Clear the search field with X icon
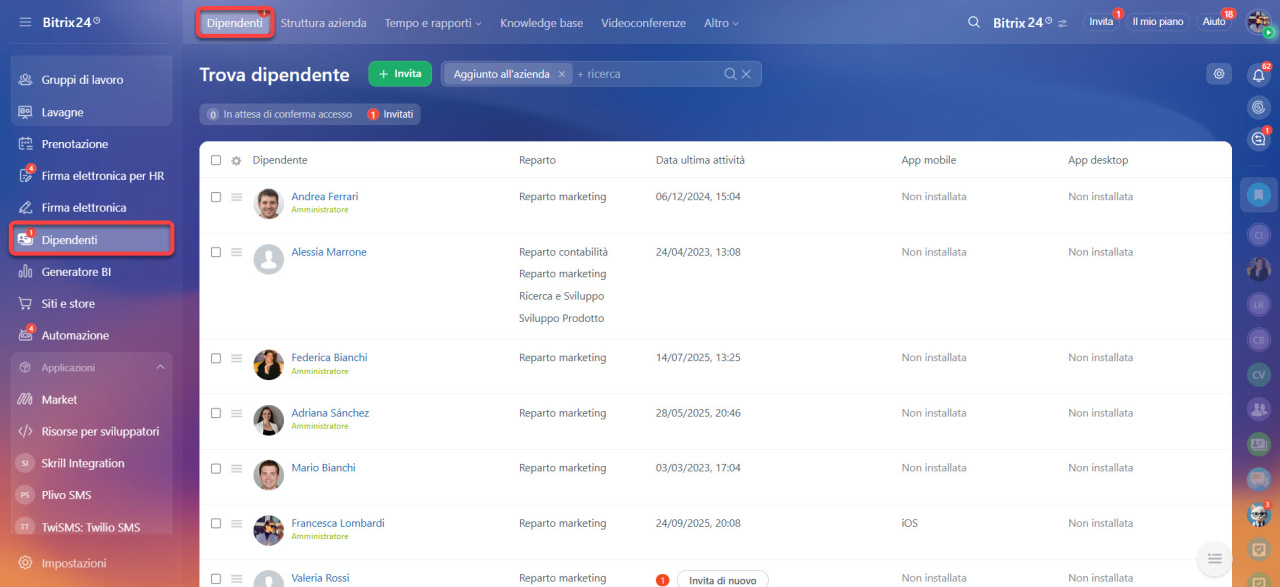 click(746, 74)
